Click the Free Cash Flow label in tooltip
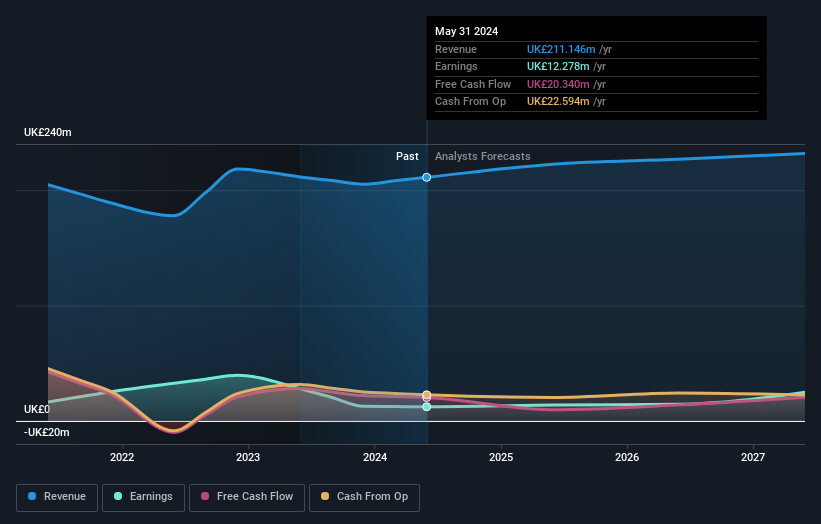This screenshot has height=524, width=821. (x=473, y=84)
